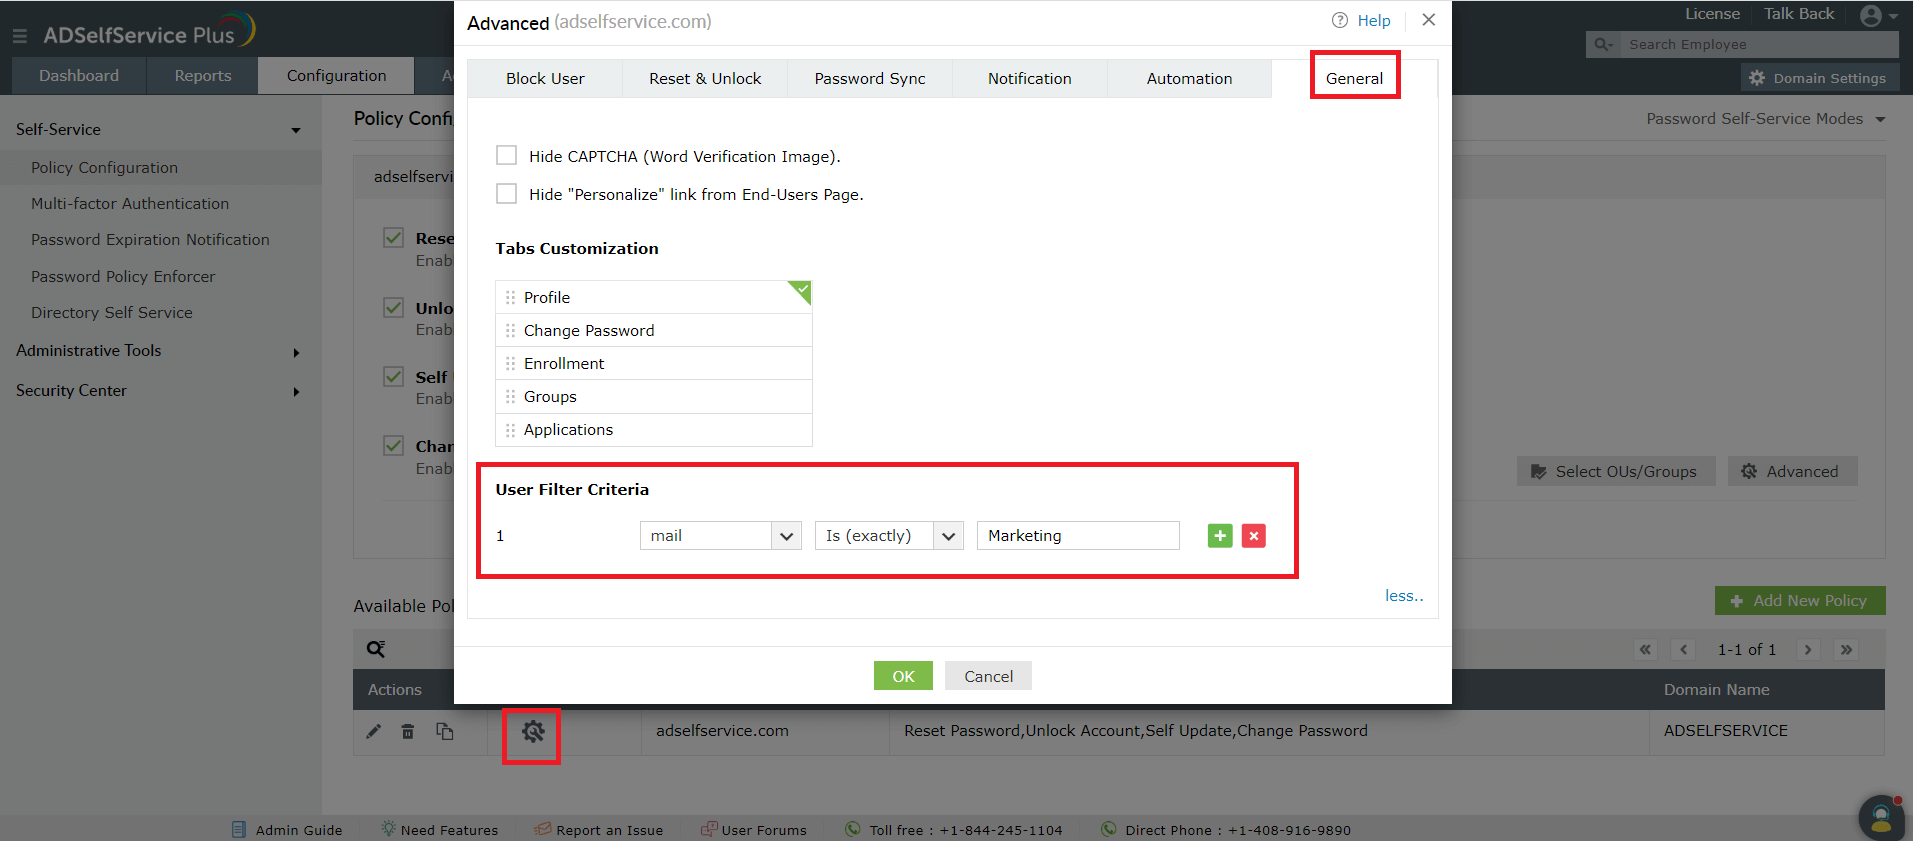The width and height of the screenshot is (1913, 841).
Task: Toggle the Change Password policy checkbox in background
Action: pyautogui.click(x=394, y=445)
